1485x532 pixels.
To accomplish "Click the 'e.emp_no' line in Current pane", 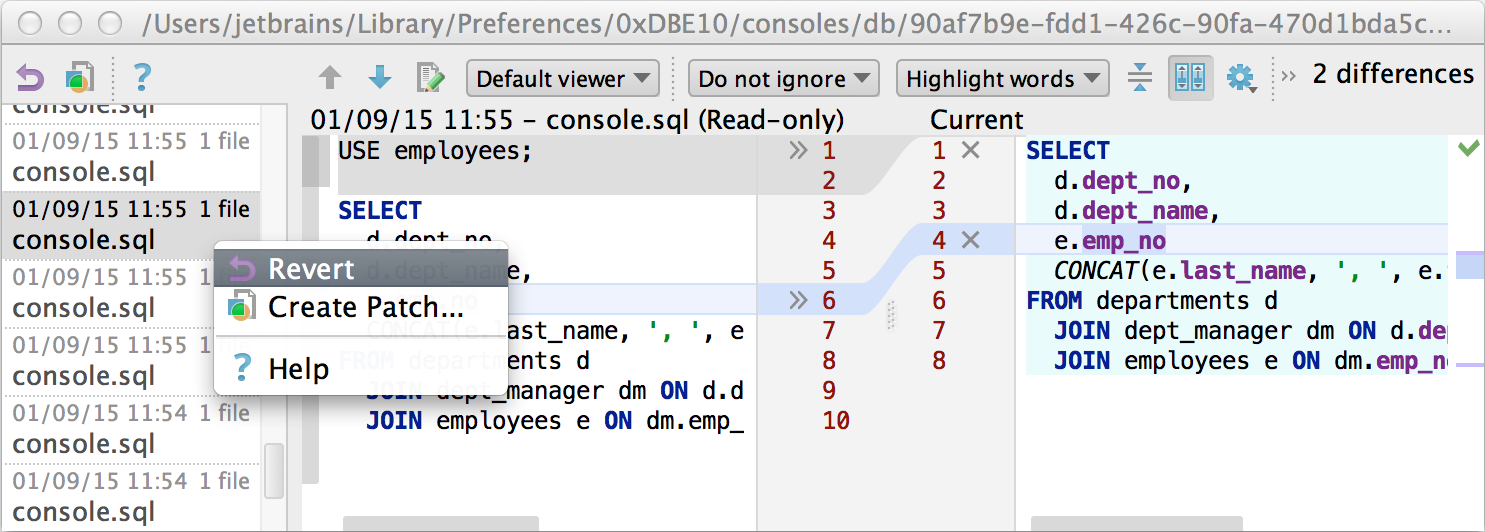I will click(1110, 240).
